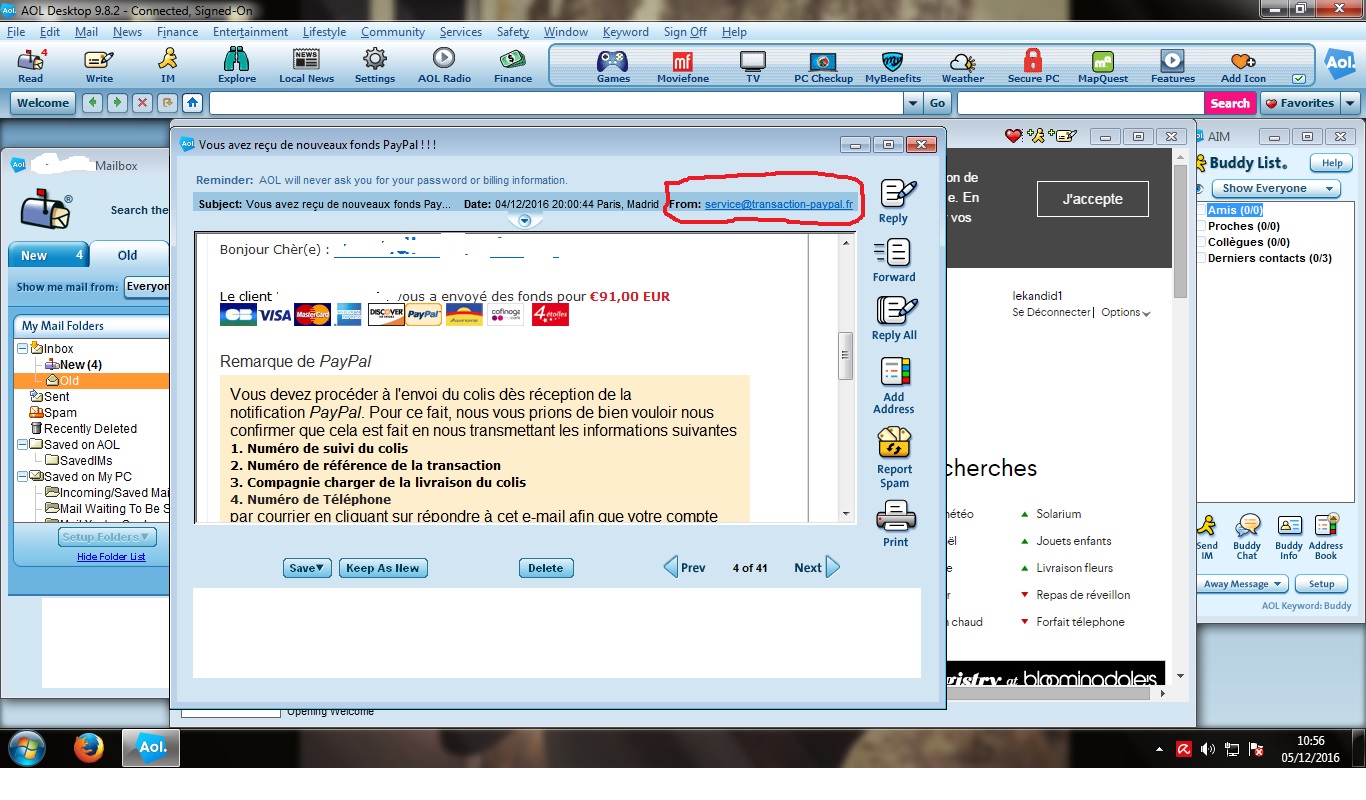Switch to the Old mail tab

click(x=128, y=255)
